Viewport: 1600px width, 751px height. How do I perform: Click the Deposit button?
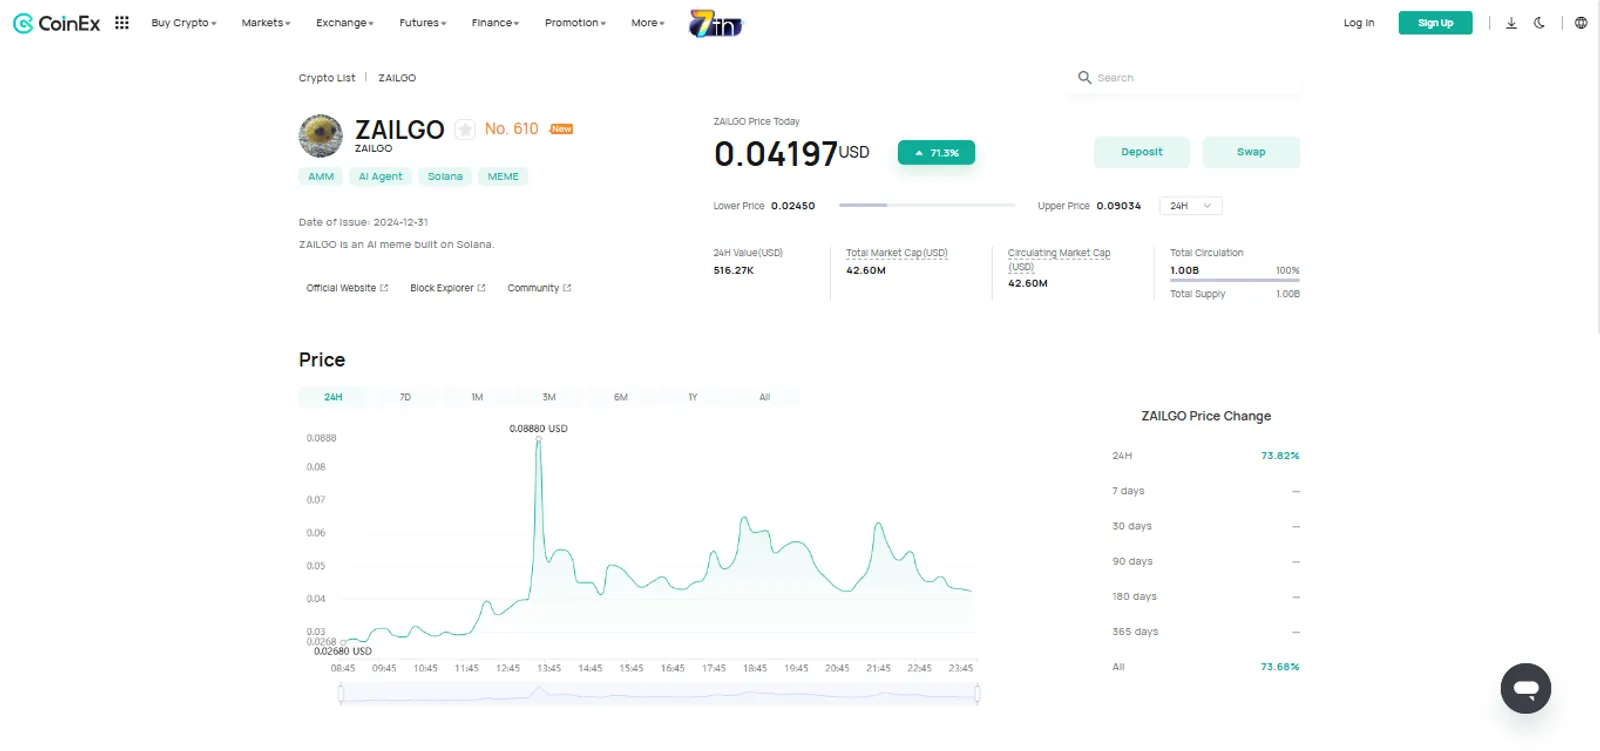1142,152
